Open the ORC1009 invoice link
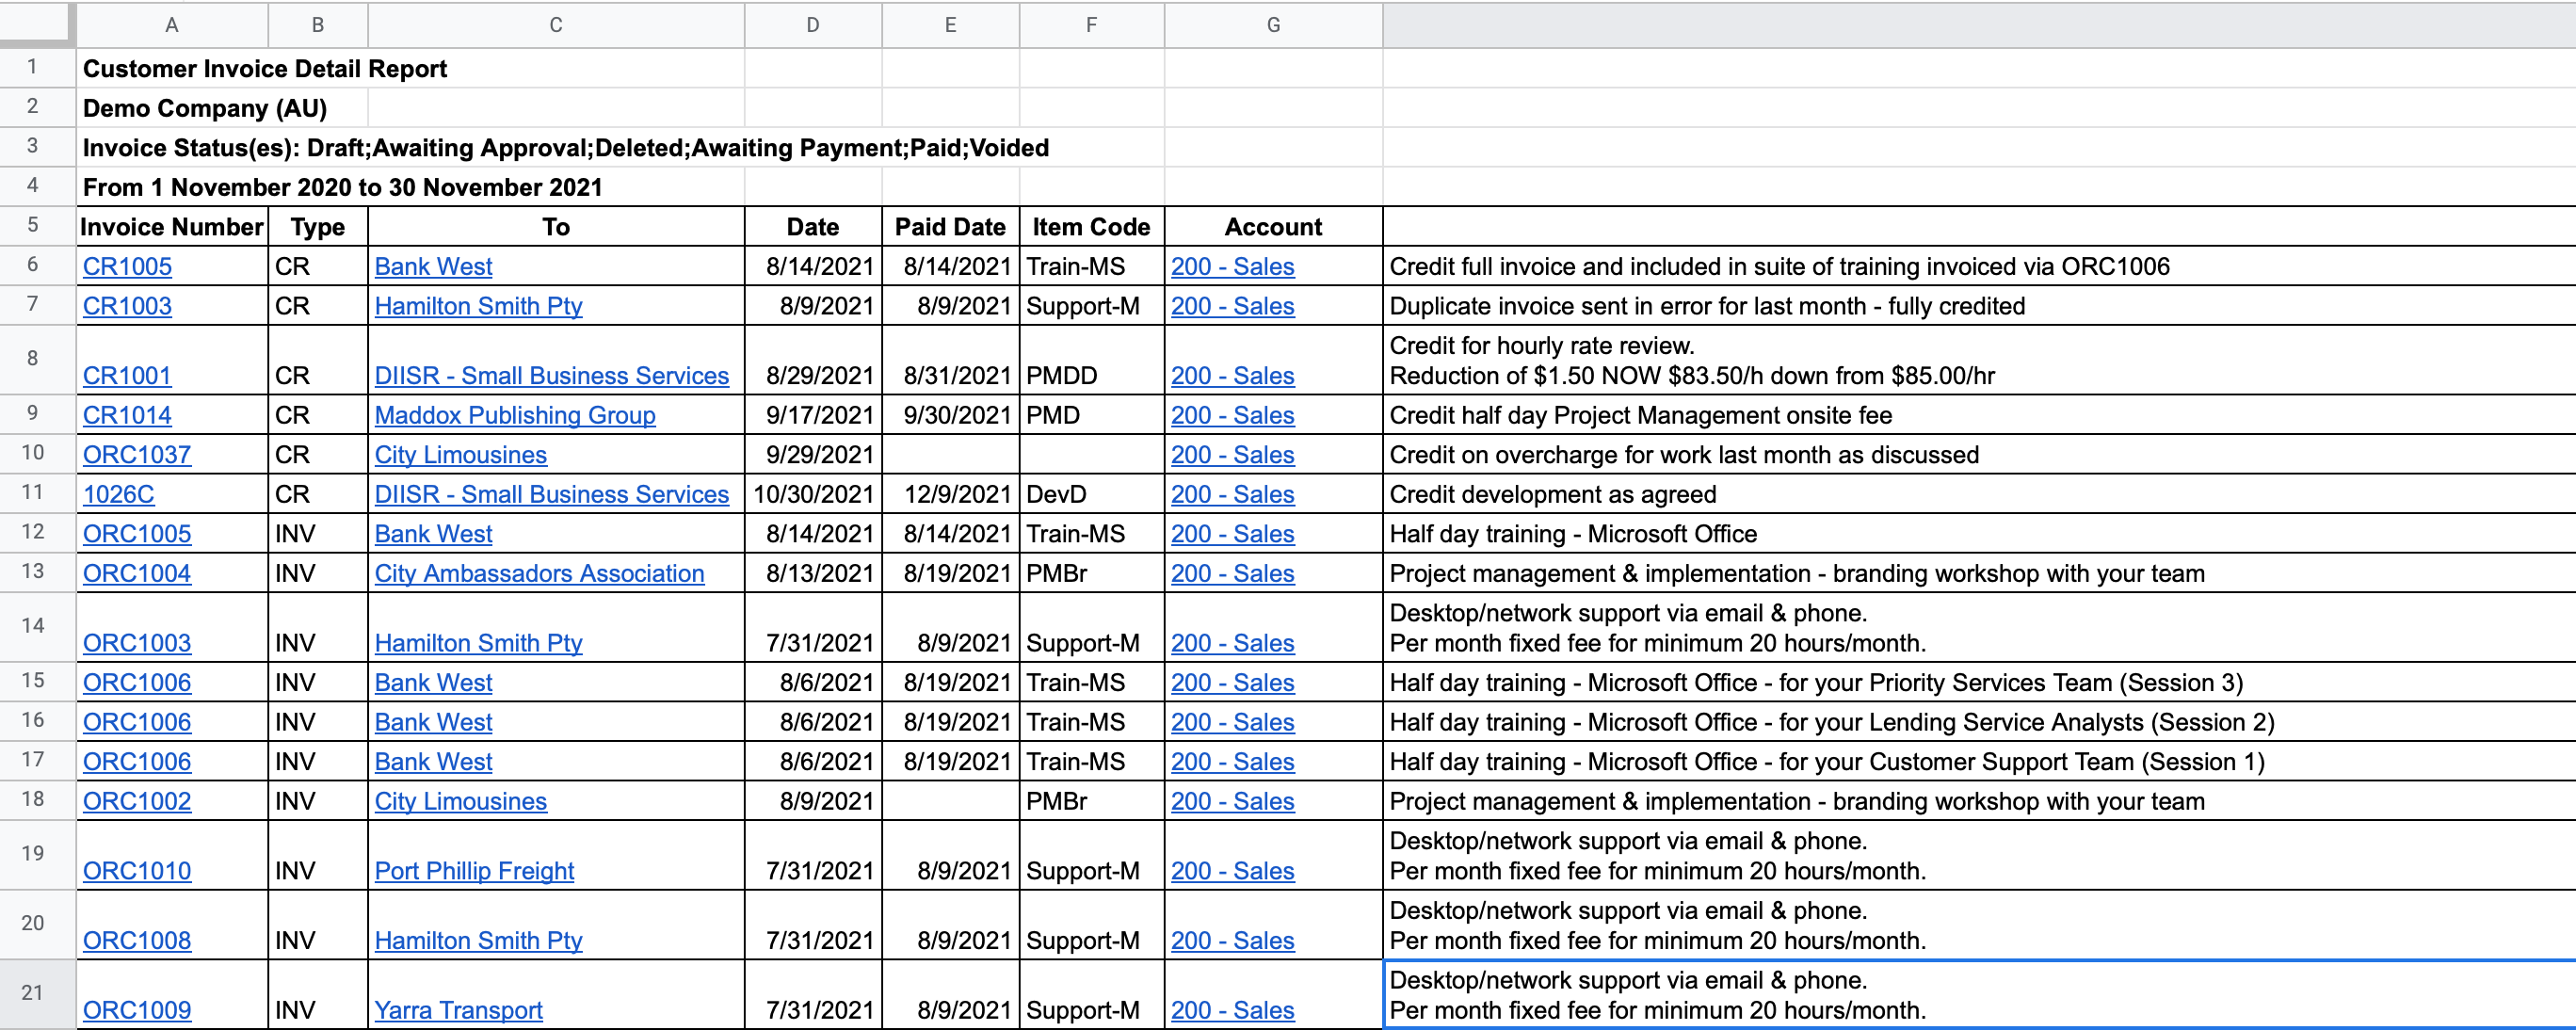The height and width of the screenshot is (1030, 2576). pyautogui.click(x=137, y=1010)
